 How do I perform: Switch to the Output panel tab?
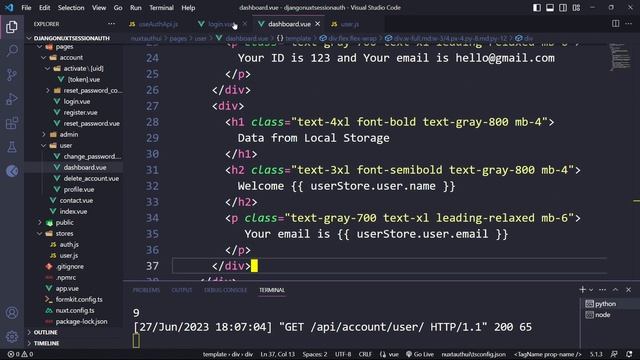(182, 290)
